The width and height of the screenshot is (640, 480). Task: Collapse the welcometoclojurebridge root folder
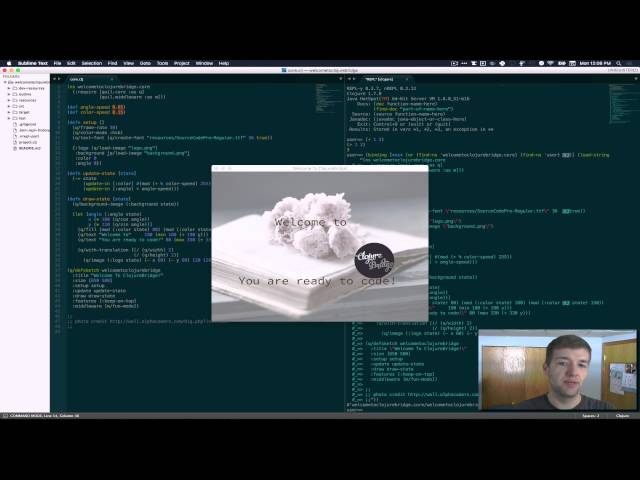point(5,82)
